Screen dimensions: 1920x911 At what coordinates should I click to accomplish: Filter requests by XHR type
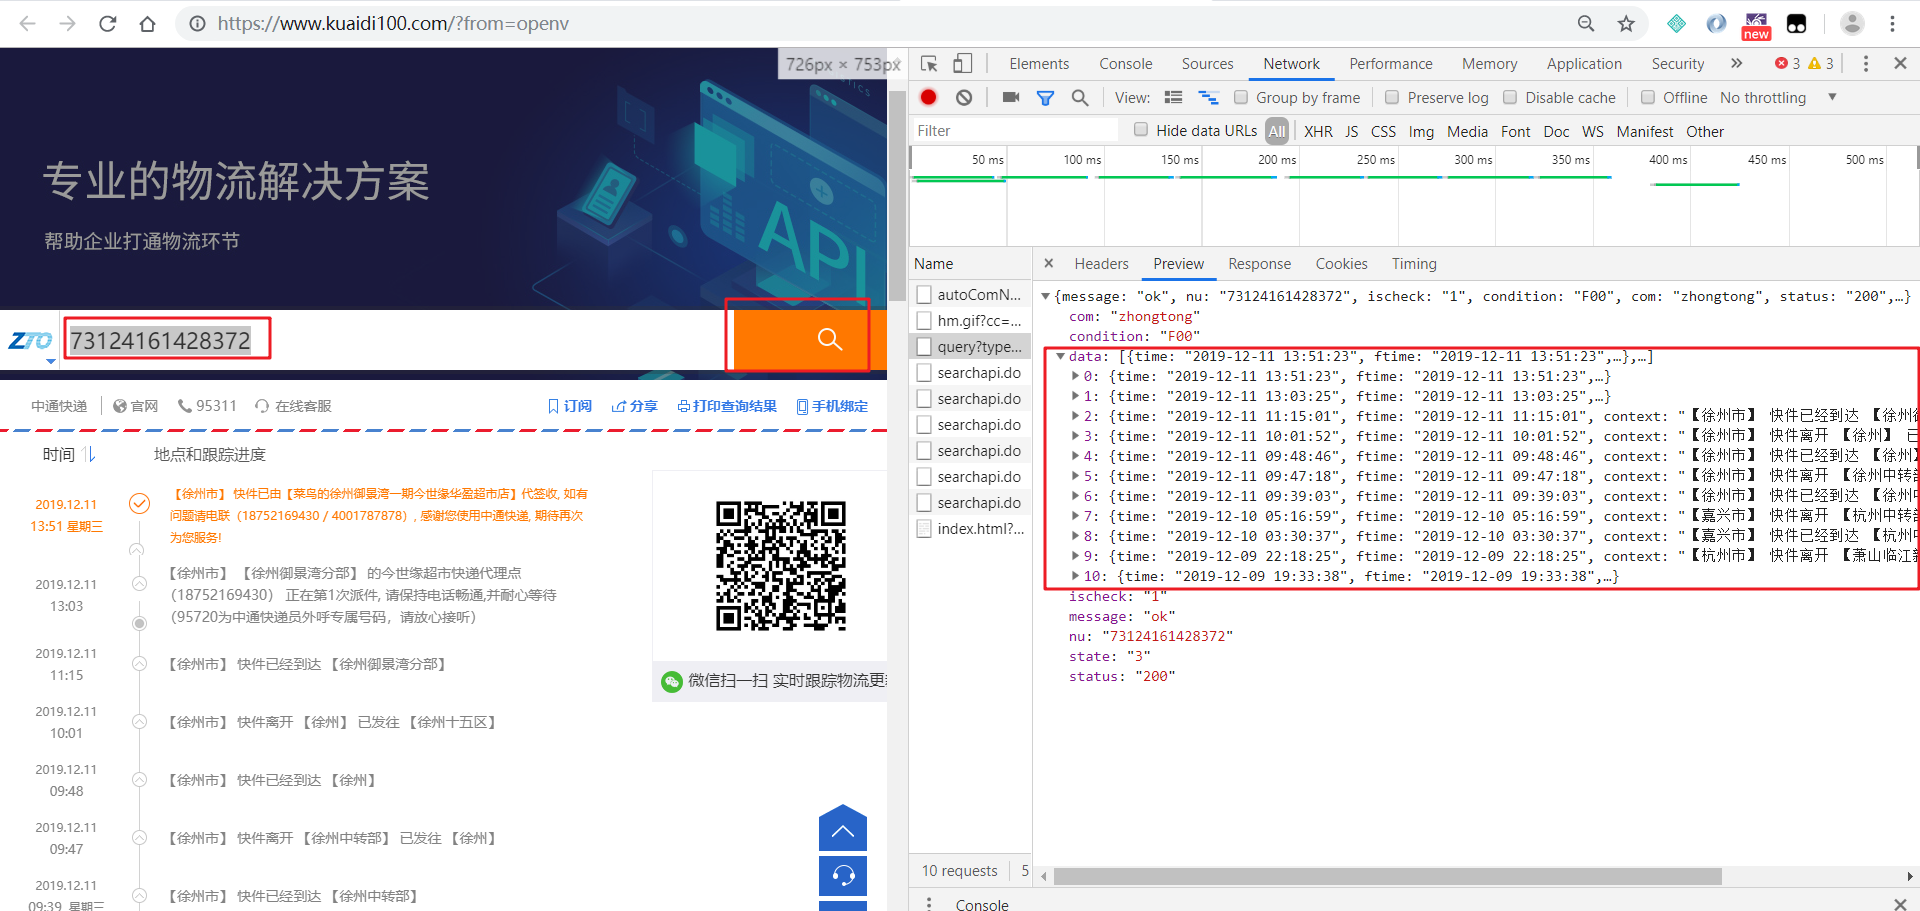[1318, 131]
